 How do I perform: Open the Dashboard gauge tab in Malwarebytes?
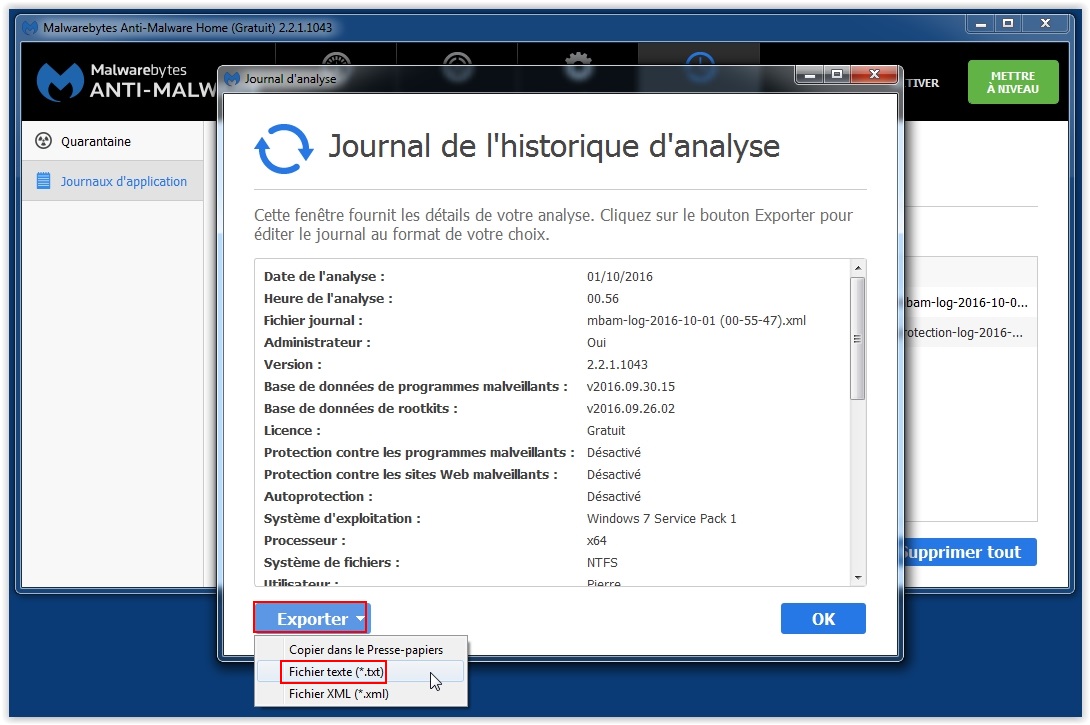pos(336,65)
